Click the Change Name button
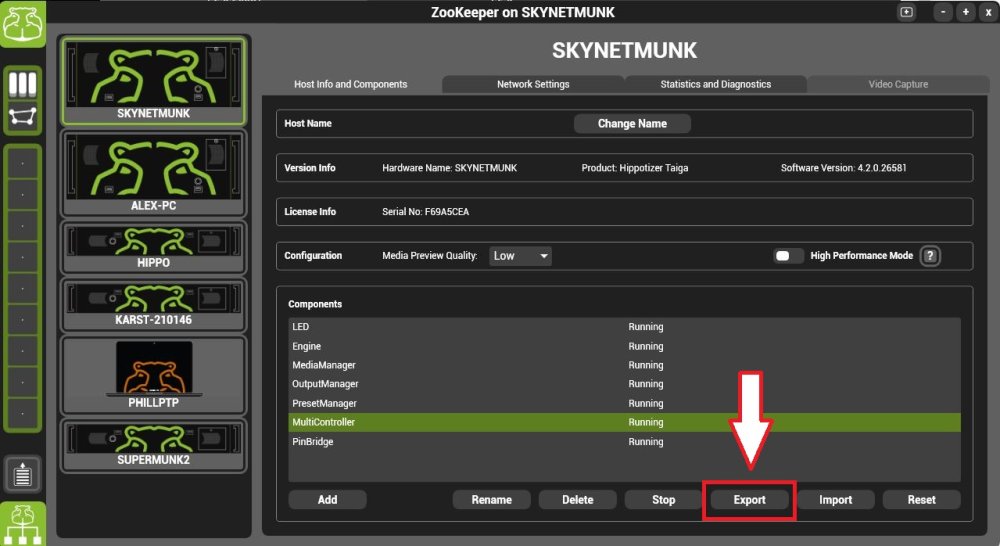Screen dimensions: 1000x546 point(632,124)
